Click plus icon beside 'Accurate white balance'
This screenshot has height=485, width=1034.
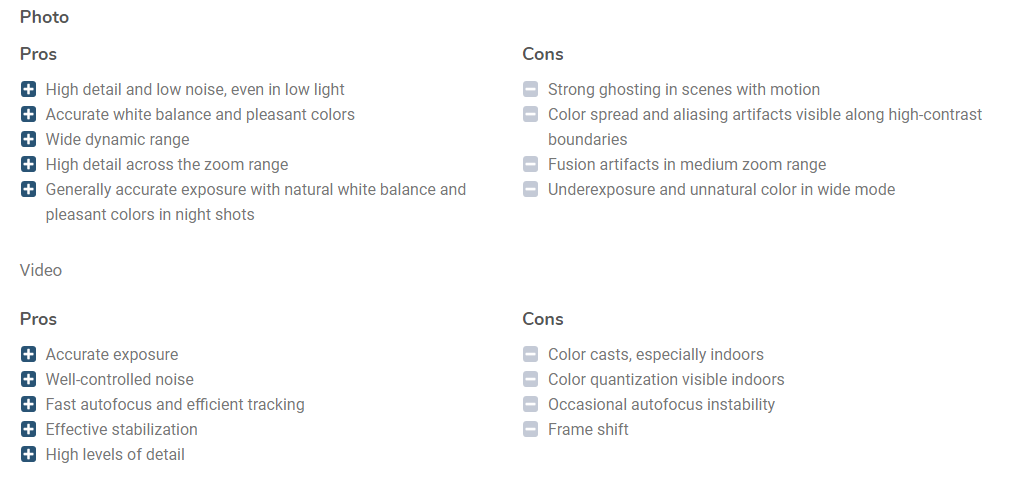point(28,114)
